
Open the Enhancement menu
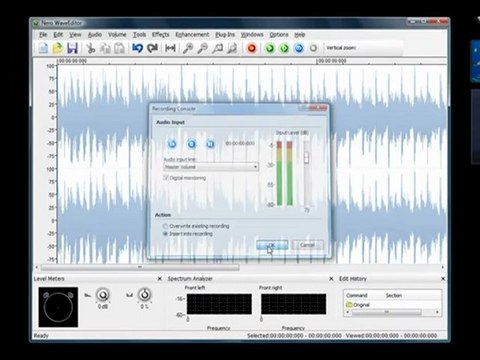[x=192, y=34]
